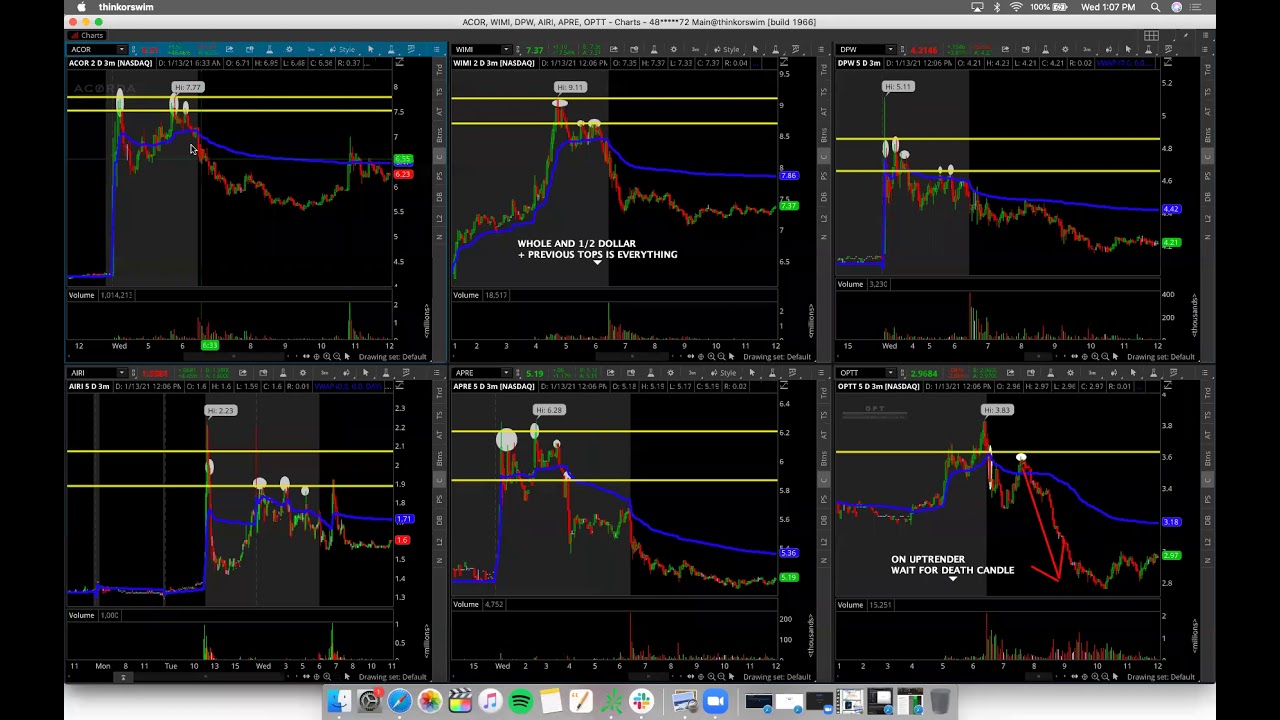Open the Wi-Fi status icon in menu bar
The height and width of the screenshot is (720, 1280).
(x=1016, y=7)
